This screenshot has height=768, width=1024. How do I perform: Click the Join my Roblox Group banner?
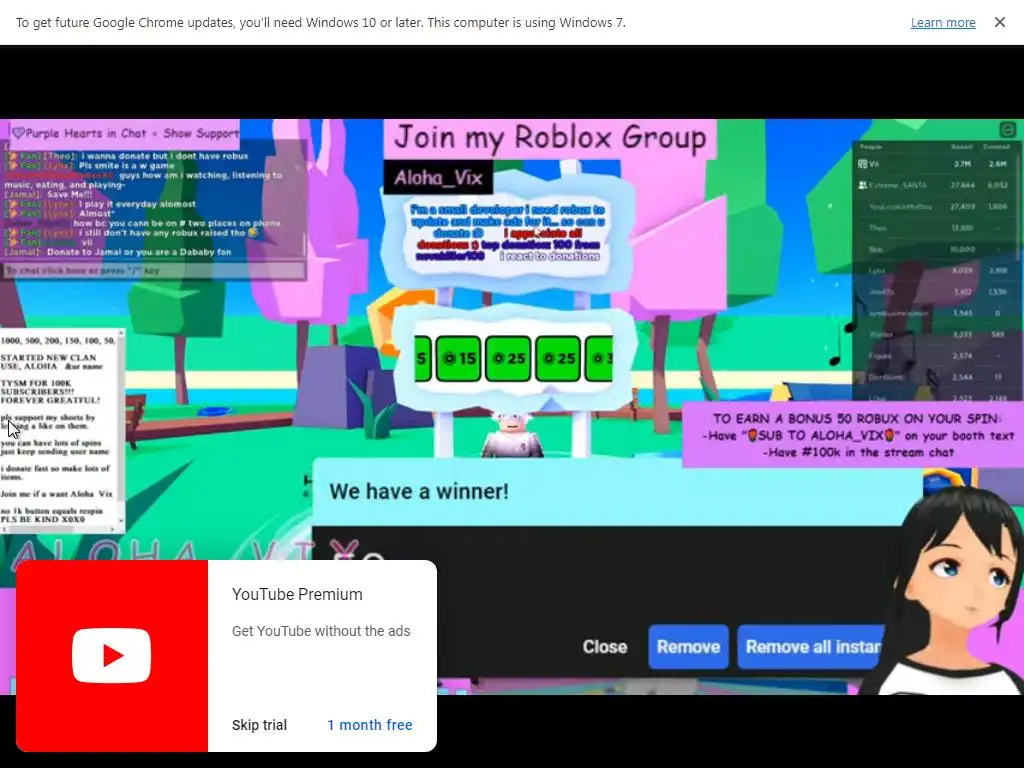coord(550,138)
